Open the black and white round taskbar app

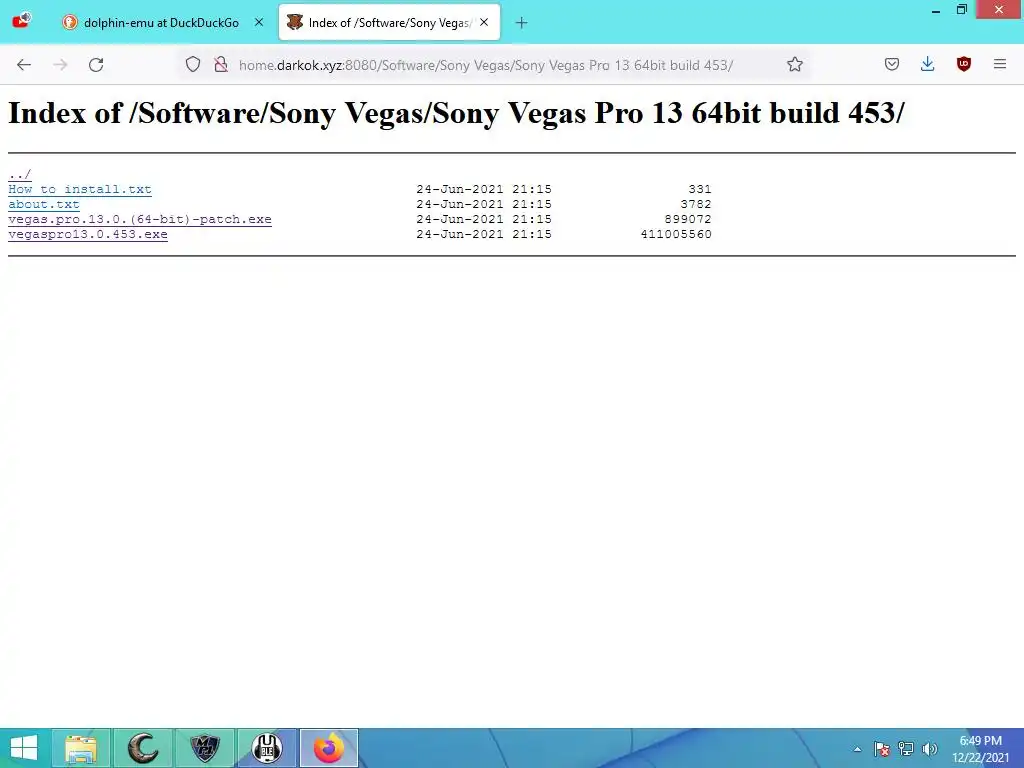pos(266,748)
